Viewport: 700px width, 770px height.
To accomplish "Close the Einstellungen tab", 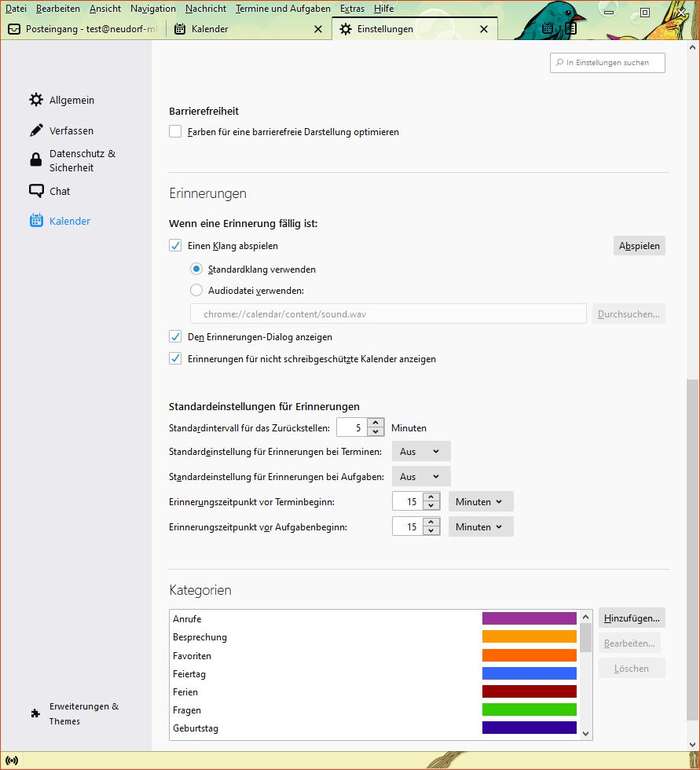I will [483, 29].
